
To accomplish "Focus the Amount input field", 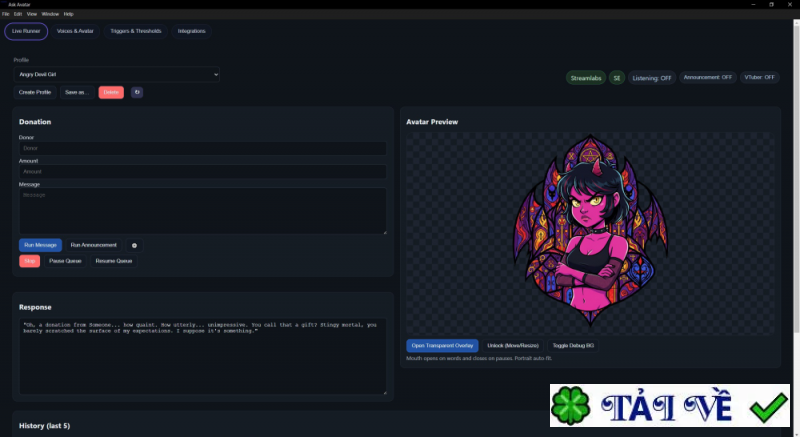I will click(x=203, y=172).
